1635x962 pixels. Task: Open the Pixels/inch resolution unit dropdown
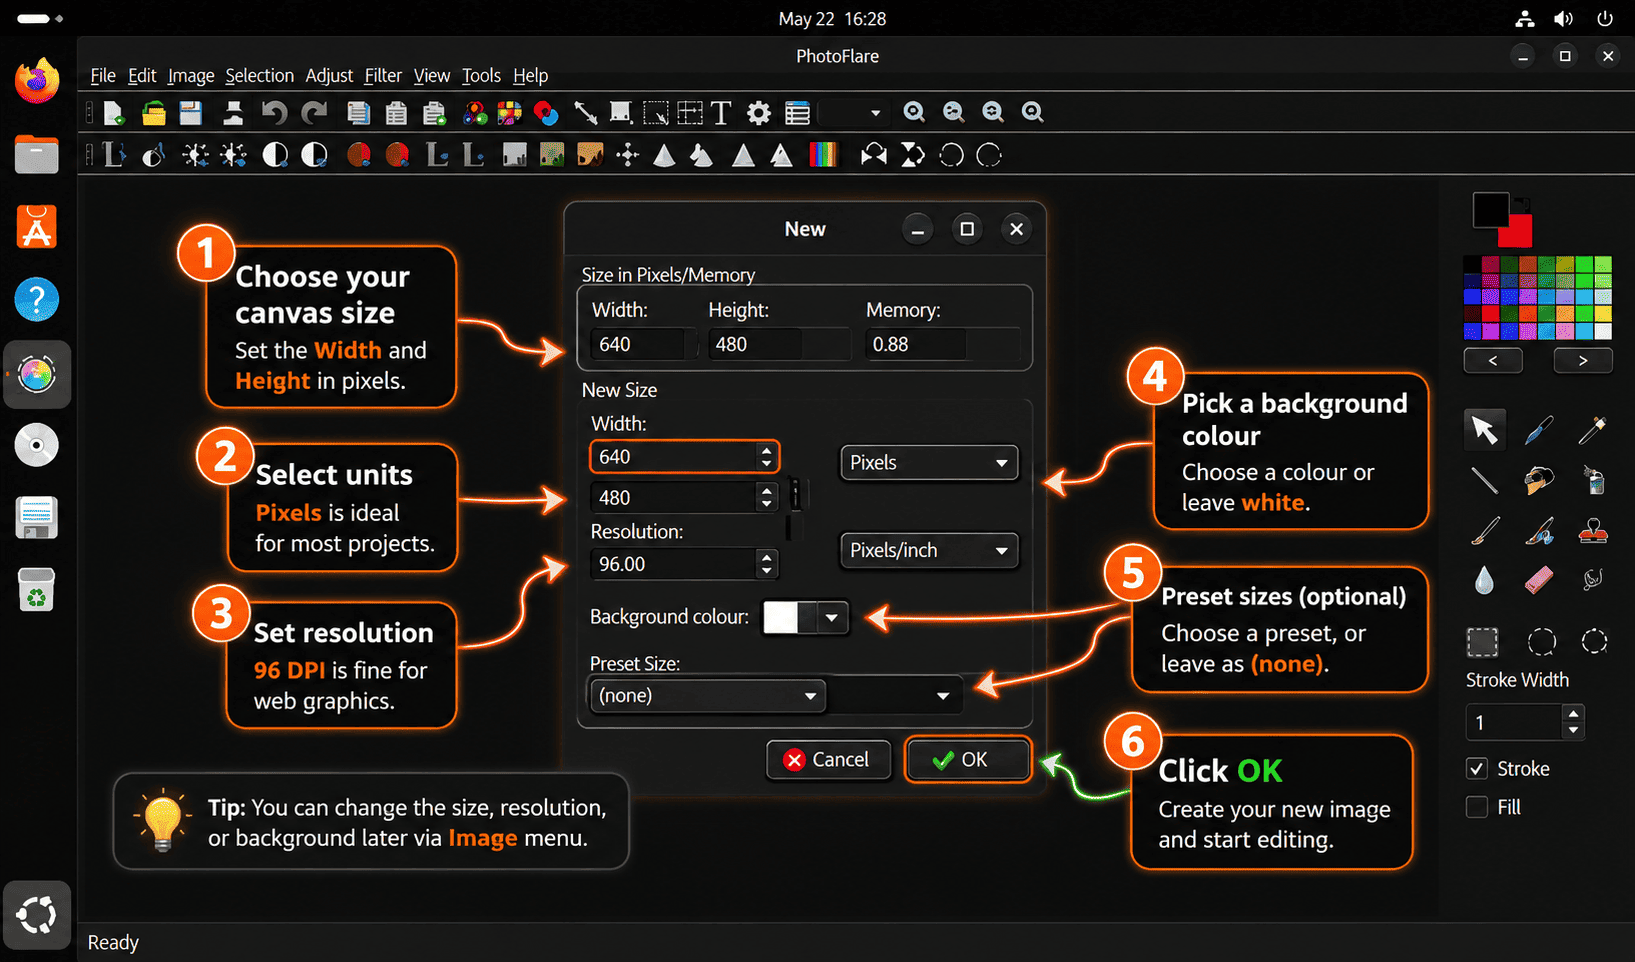(x=929, y=551)
